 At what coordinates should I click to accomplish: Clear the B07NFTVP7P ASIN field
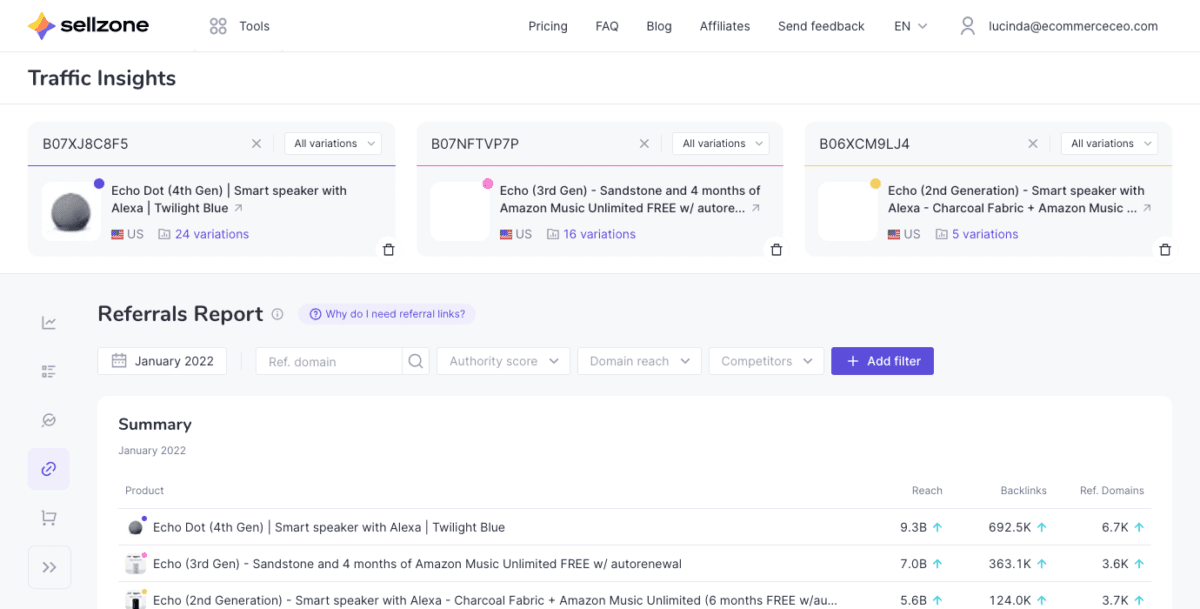point(644,144)
